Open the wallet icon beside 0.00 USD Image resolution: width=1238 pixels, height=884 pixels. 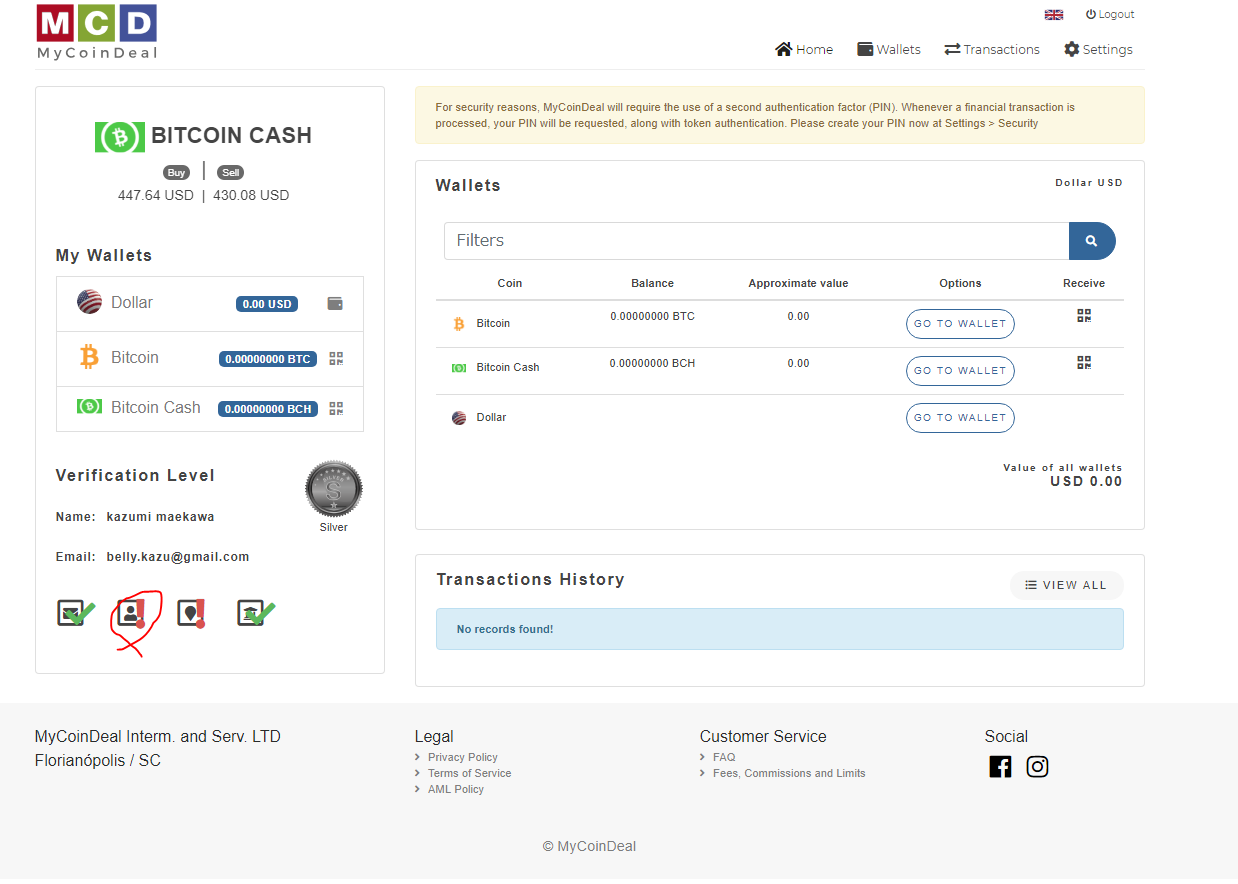(x=335, y=303)
